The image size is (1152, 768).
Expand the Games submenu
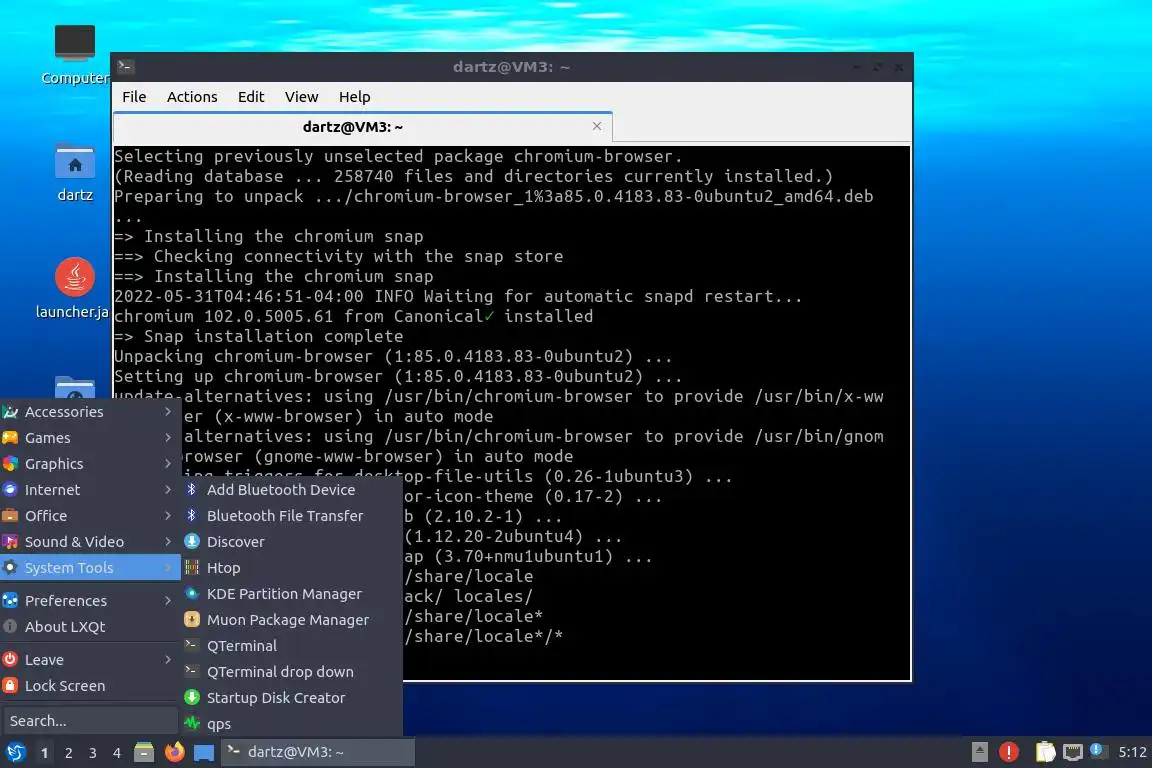click(x=90, y=438)
